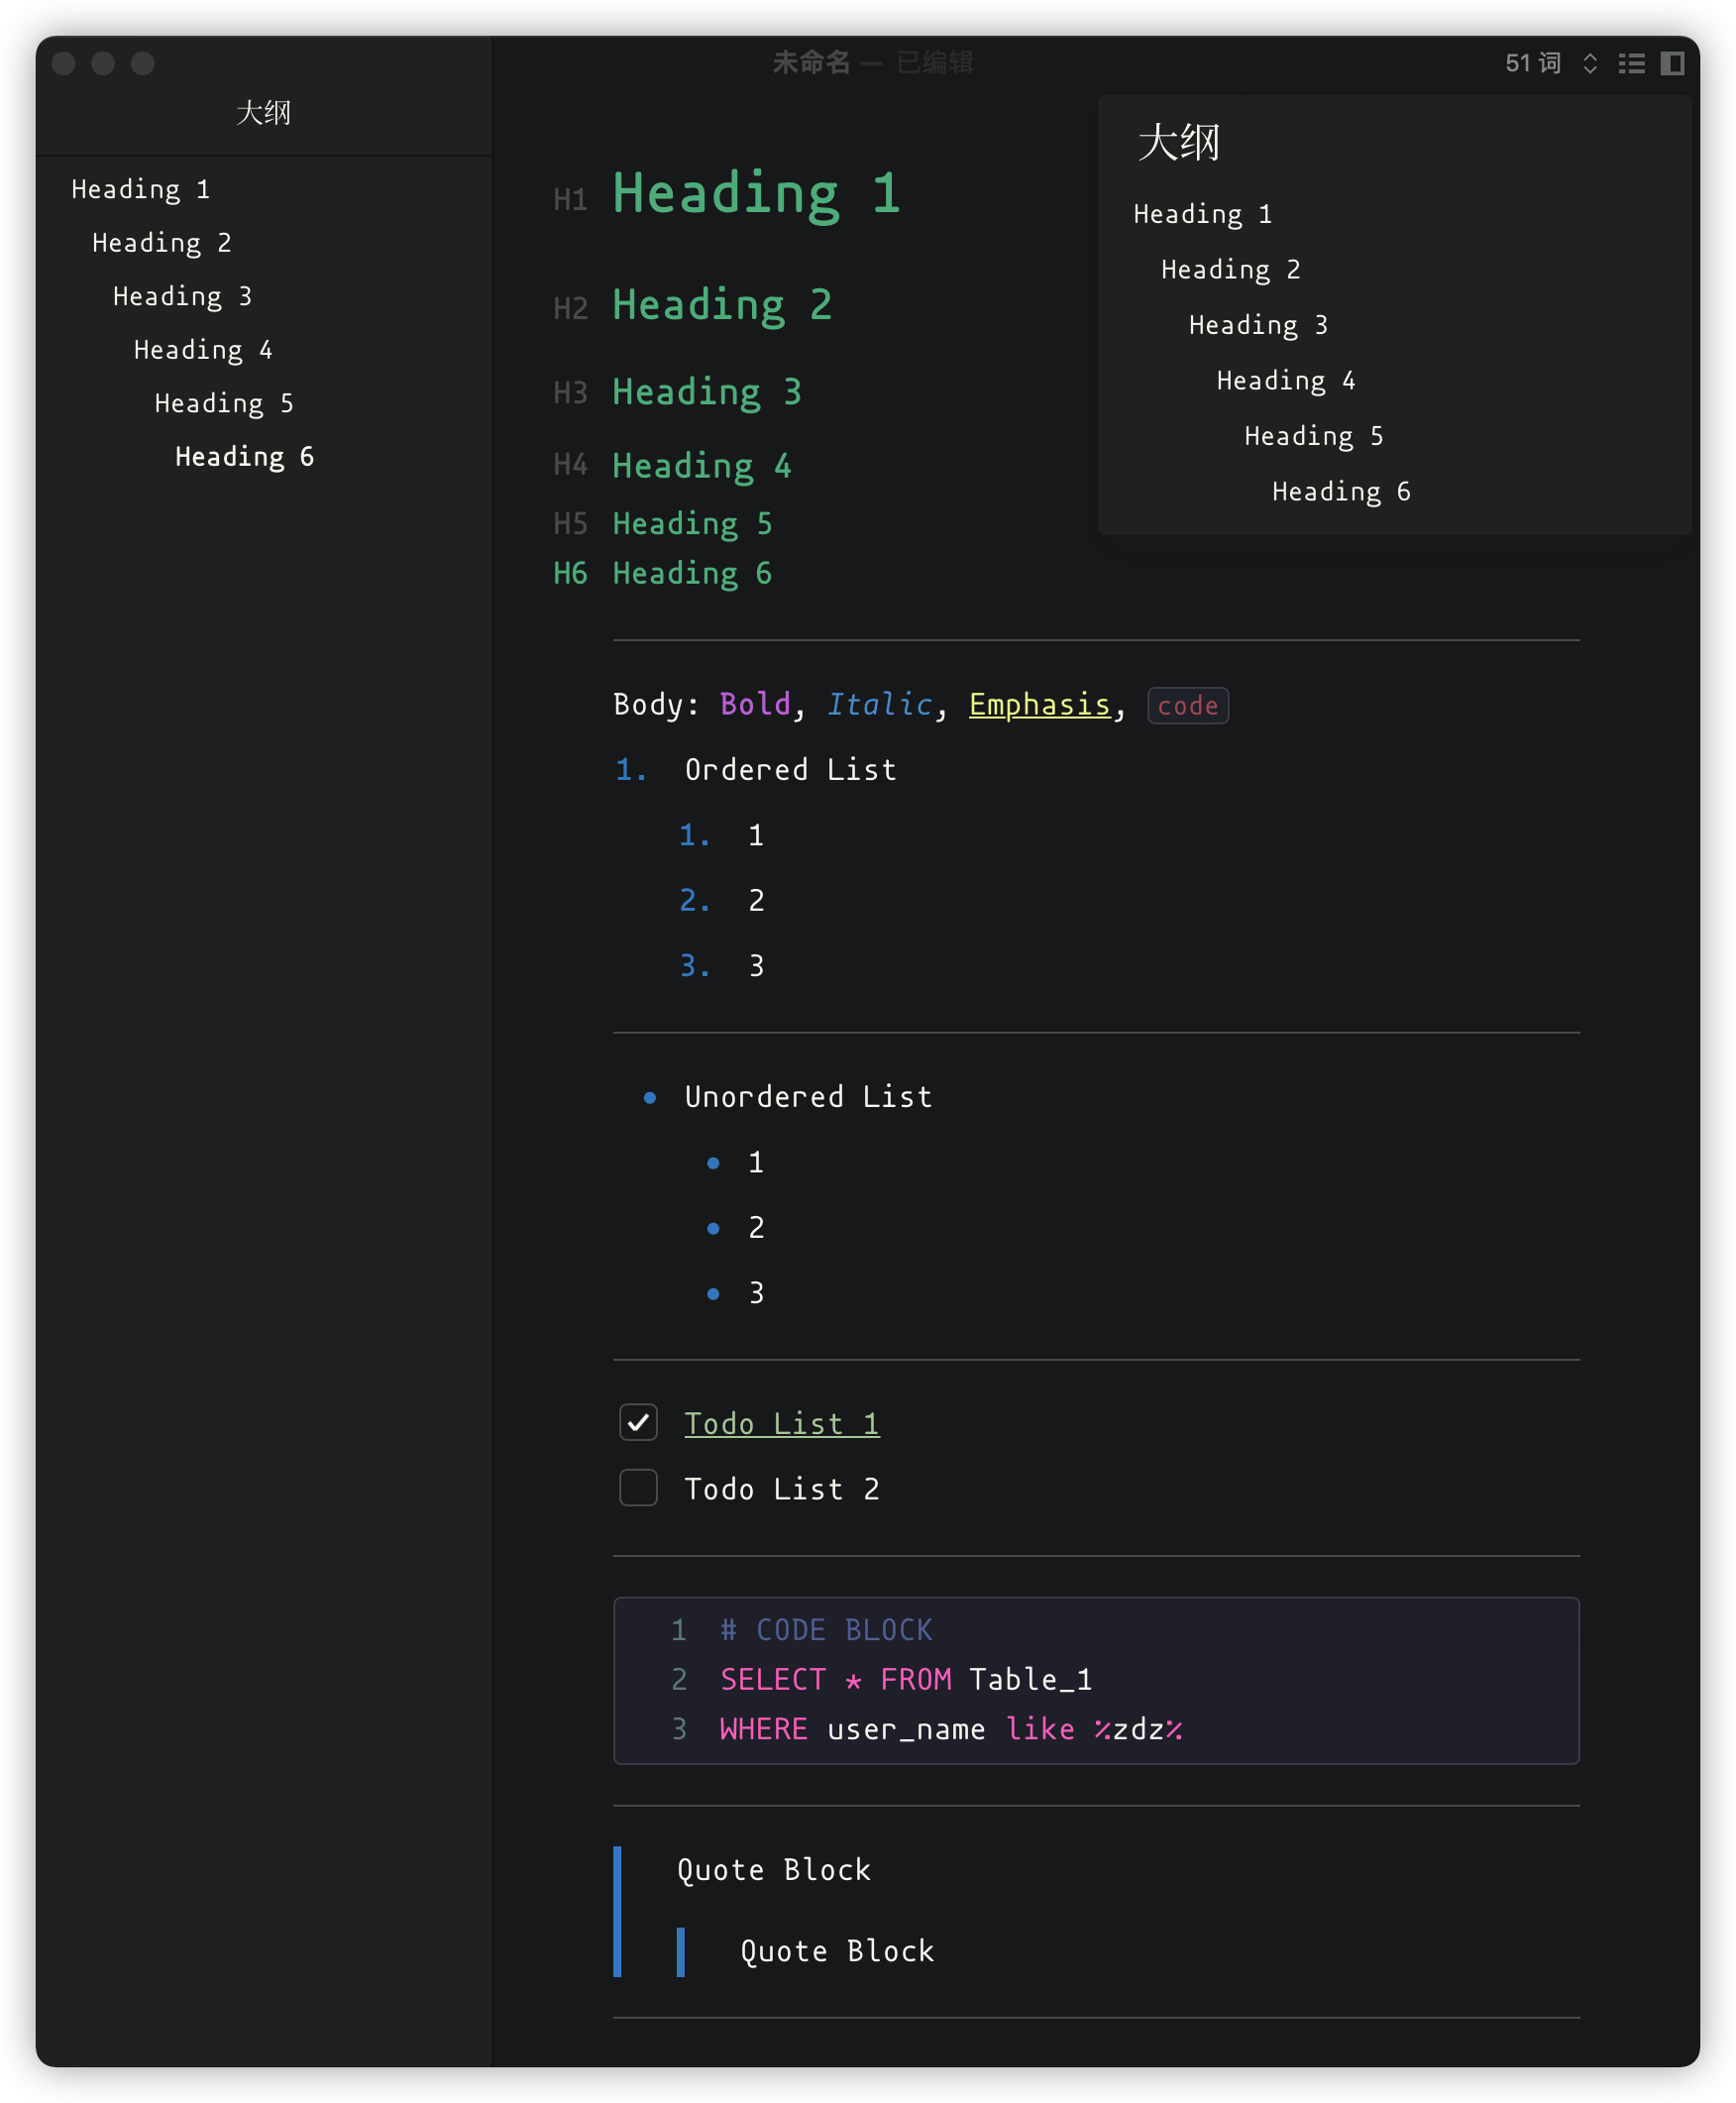Click the Todo List 1 underlined text
The width and height of the screenshot is (1736, 2103).
(x=782, y=1424)
